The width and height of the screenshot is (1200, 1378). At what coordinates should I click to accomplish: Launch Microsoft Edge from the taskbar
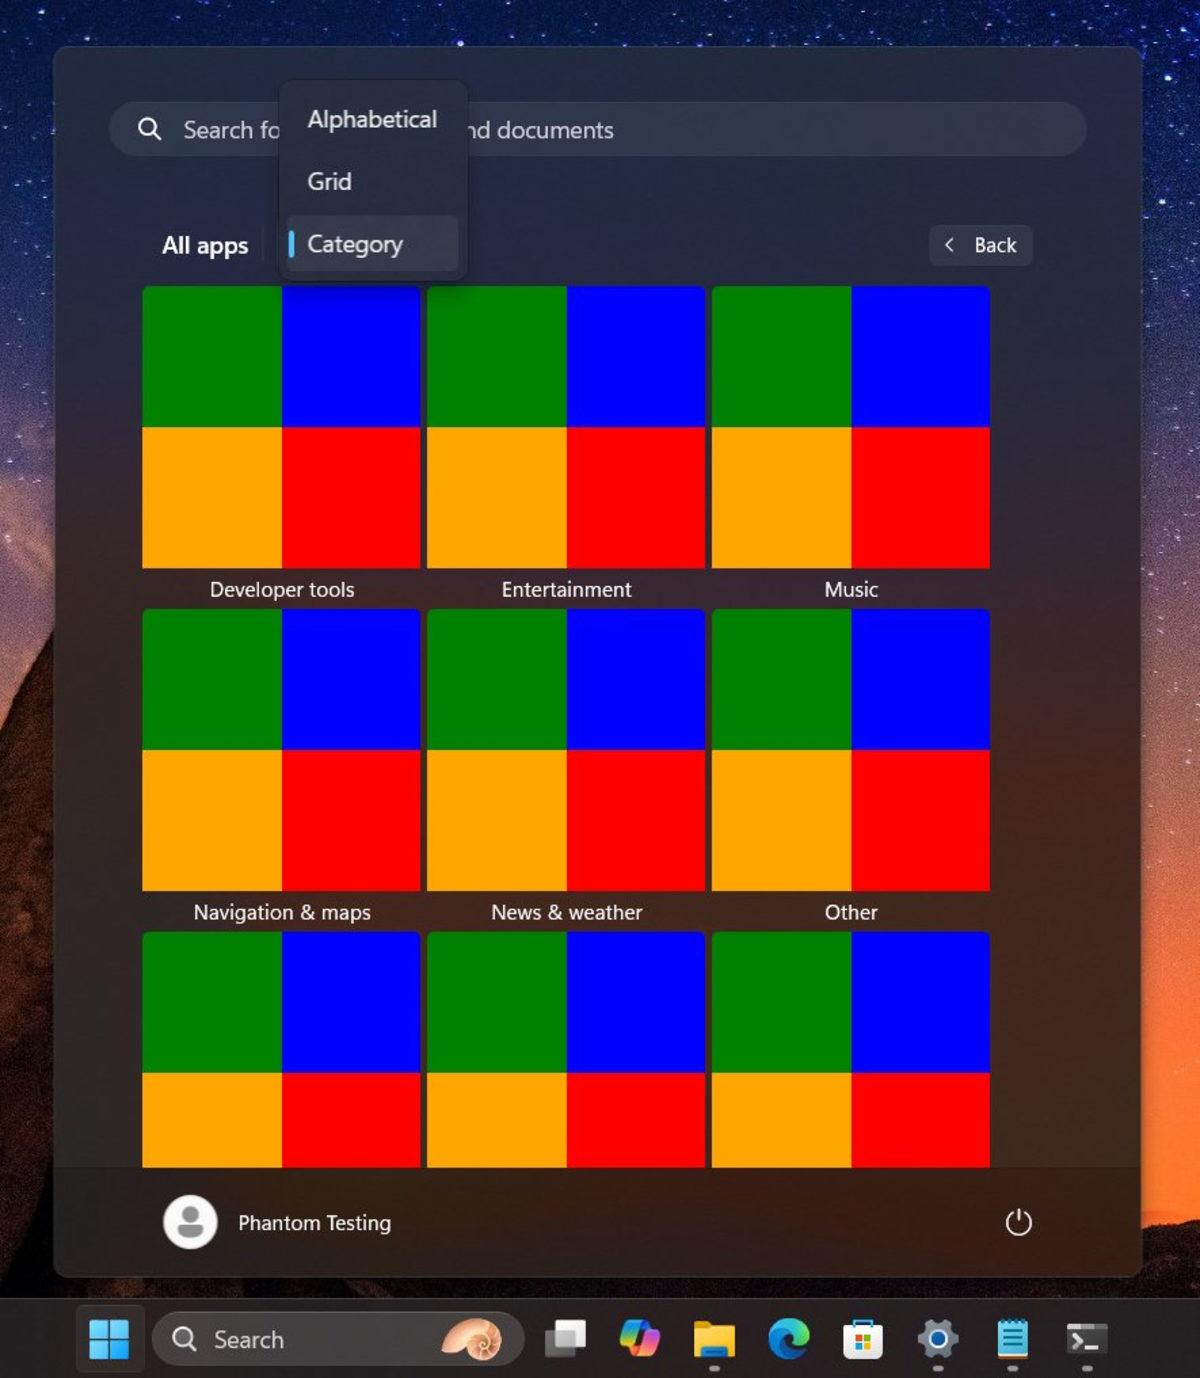[x=789, y=1338]
